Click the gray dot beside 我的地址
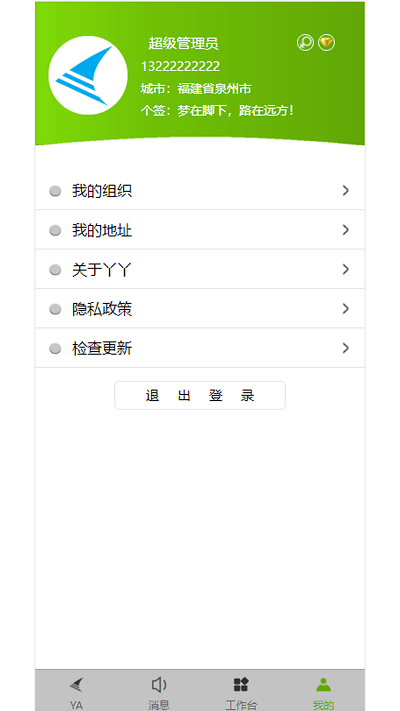 55,231
